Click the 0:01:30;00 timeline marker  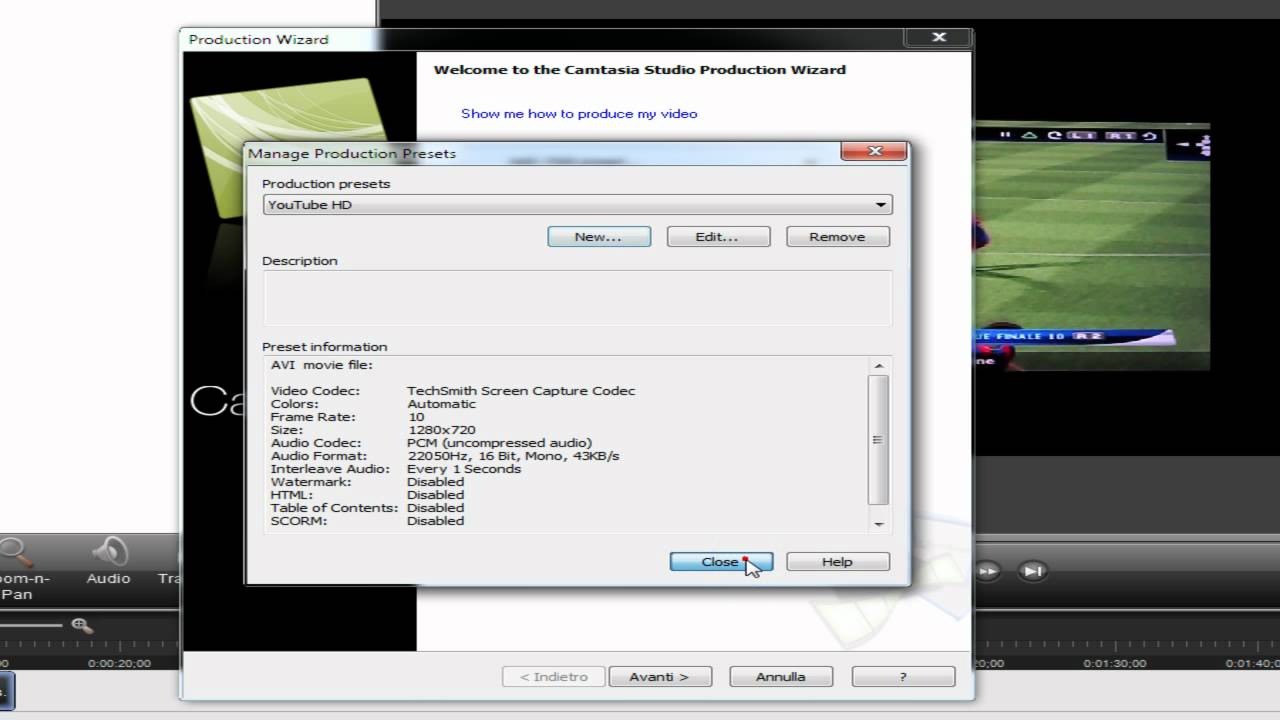point(1114,663)
